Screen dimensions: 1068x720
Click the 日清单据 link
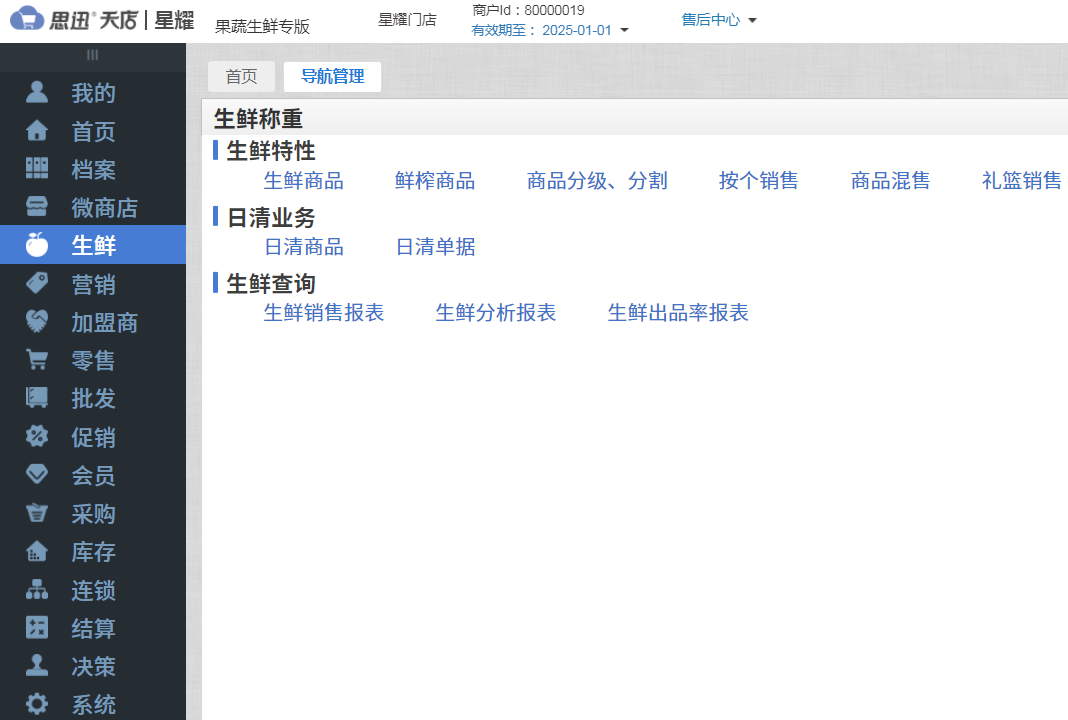(435, 247)
